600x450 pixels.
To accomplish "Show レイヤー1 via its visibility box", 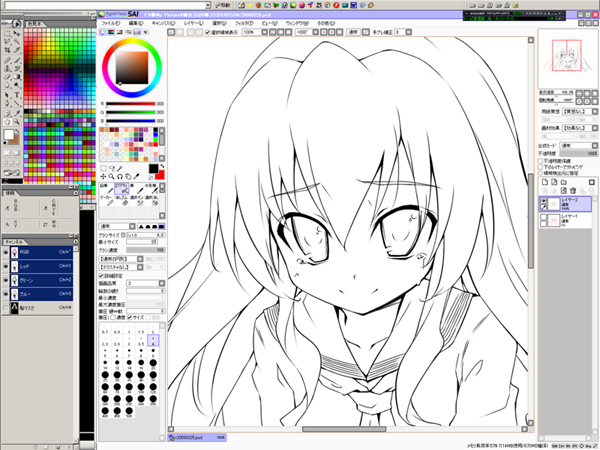I will pyautogui.click(x=543, y=217).
